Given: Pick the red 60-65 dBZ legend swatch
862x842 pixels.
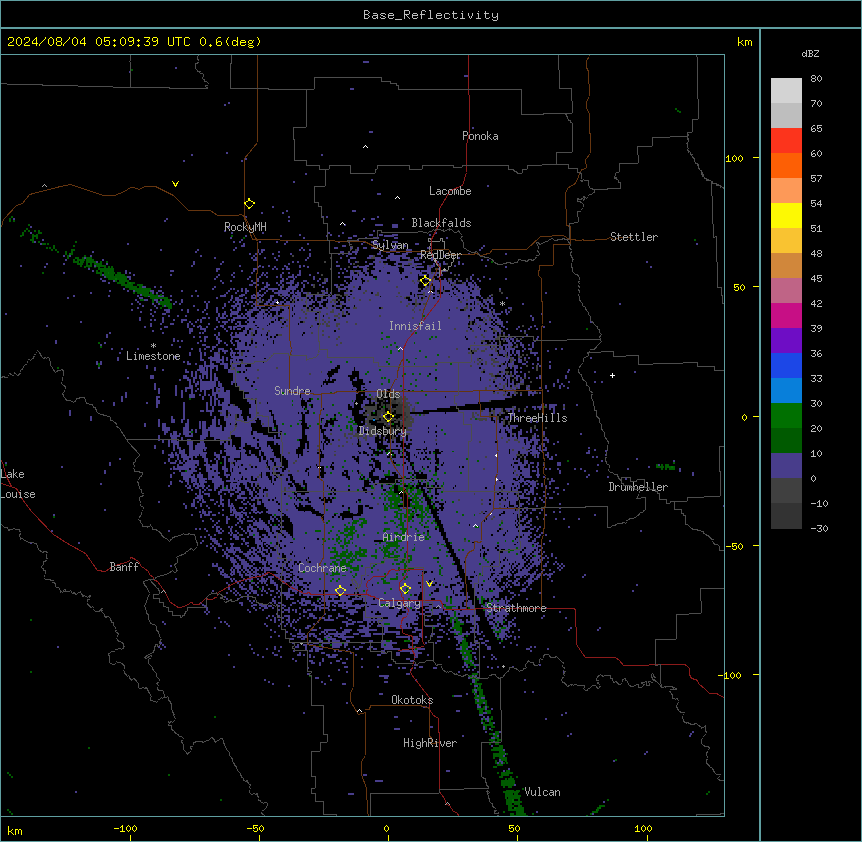Looking at the screenshot, I should (x=786, y=141).
